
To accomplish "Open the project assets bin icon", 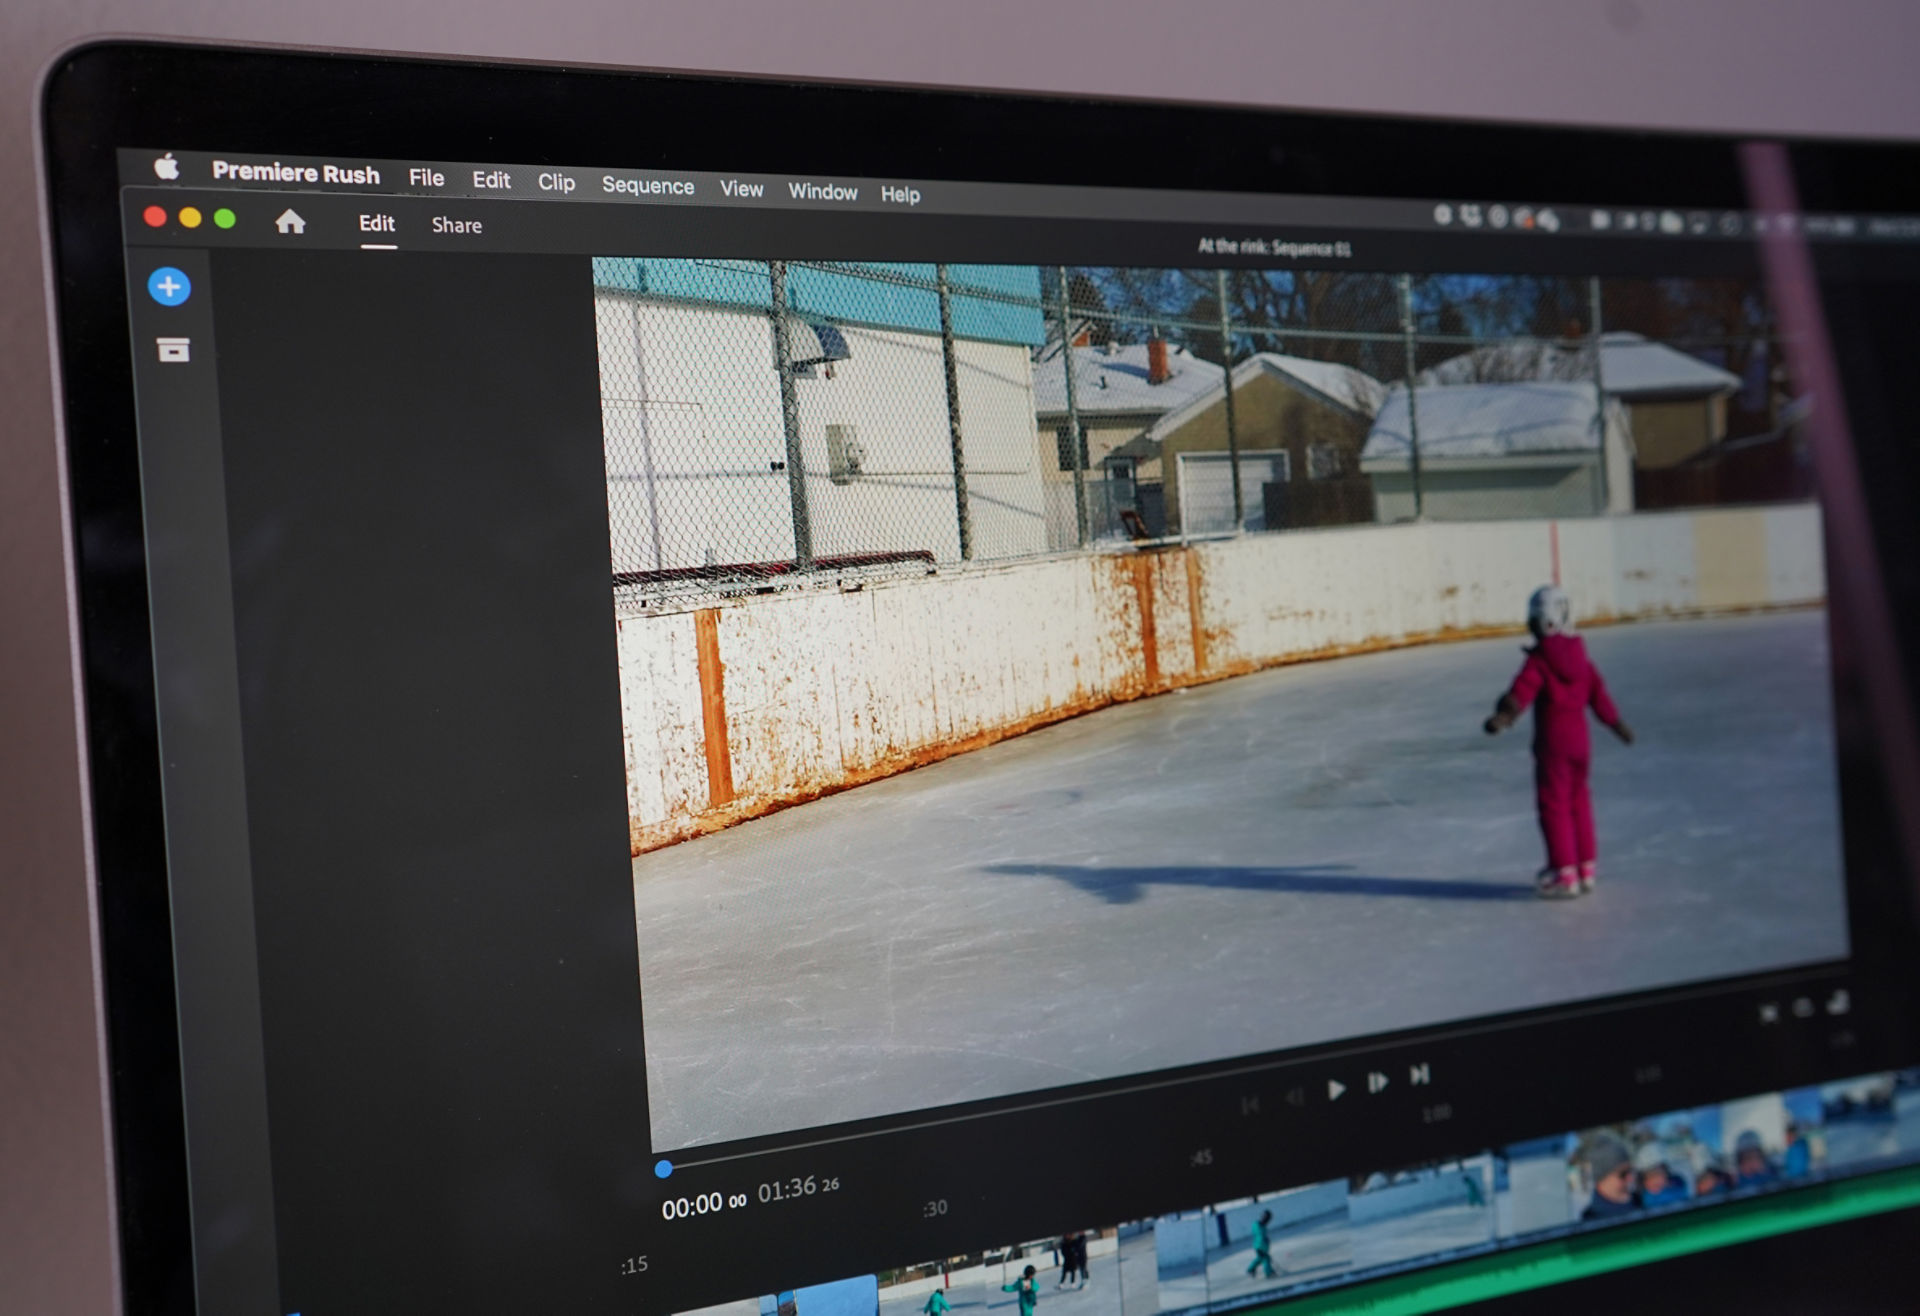I will (173, 349).
